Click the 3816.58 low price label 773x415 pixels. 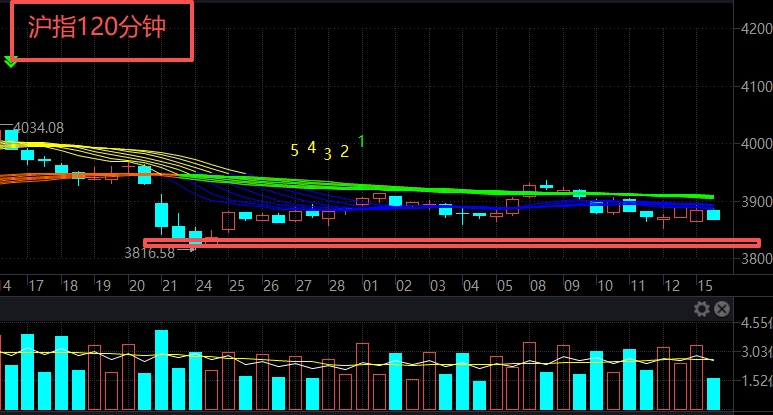[149, 253]
